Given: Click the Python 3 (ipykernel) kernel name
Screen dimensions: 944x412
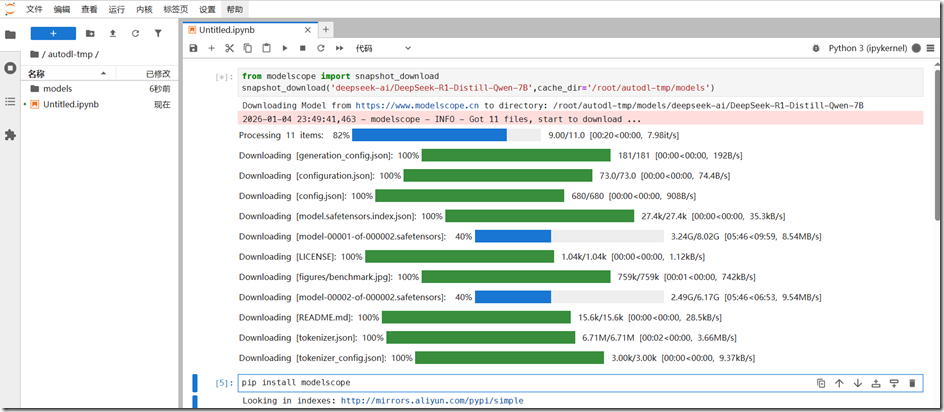Looking at the screenshot, I should click(x=868, y=48).
